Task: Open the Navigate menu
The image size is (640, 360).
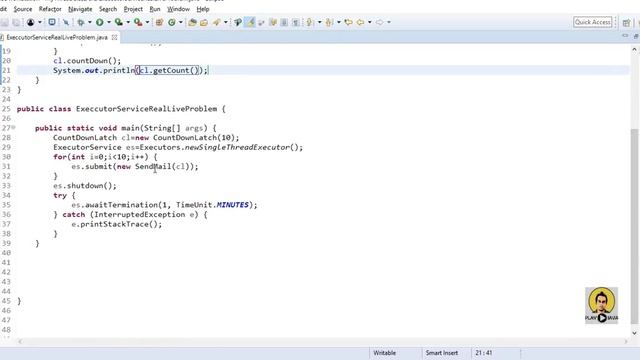Action: pos(80,9)
